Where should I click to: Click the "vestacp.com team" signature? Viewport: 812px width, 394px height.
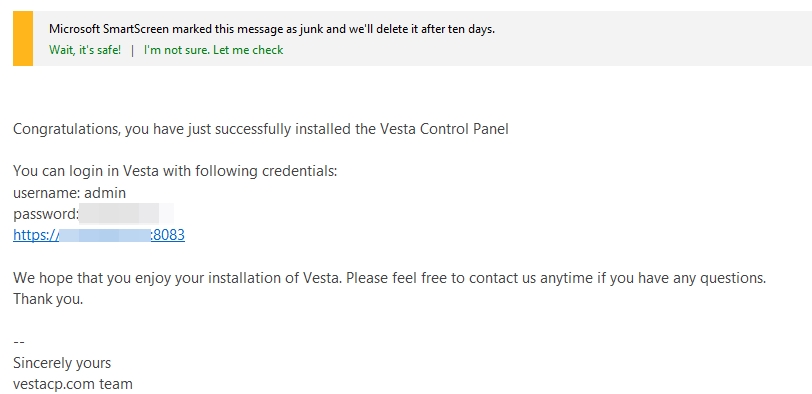73,384
